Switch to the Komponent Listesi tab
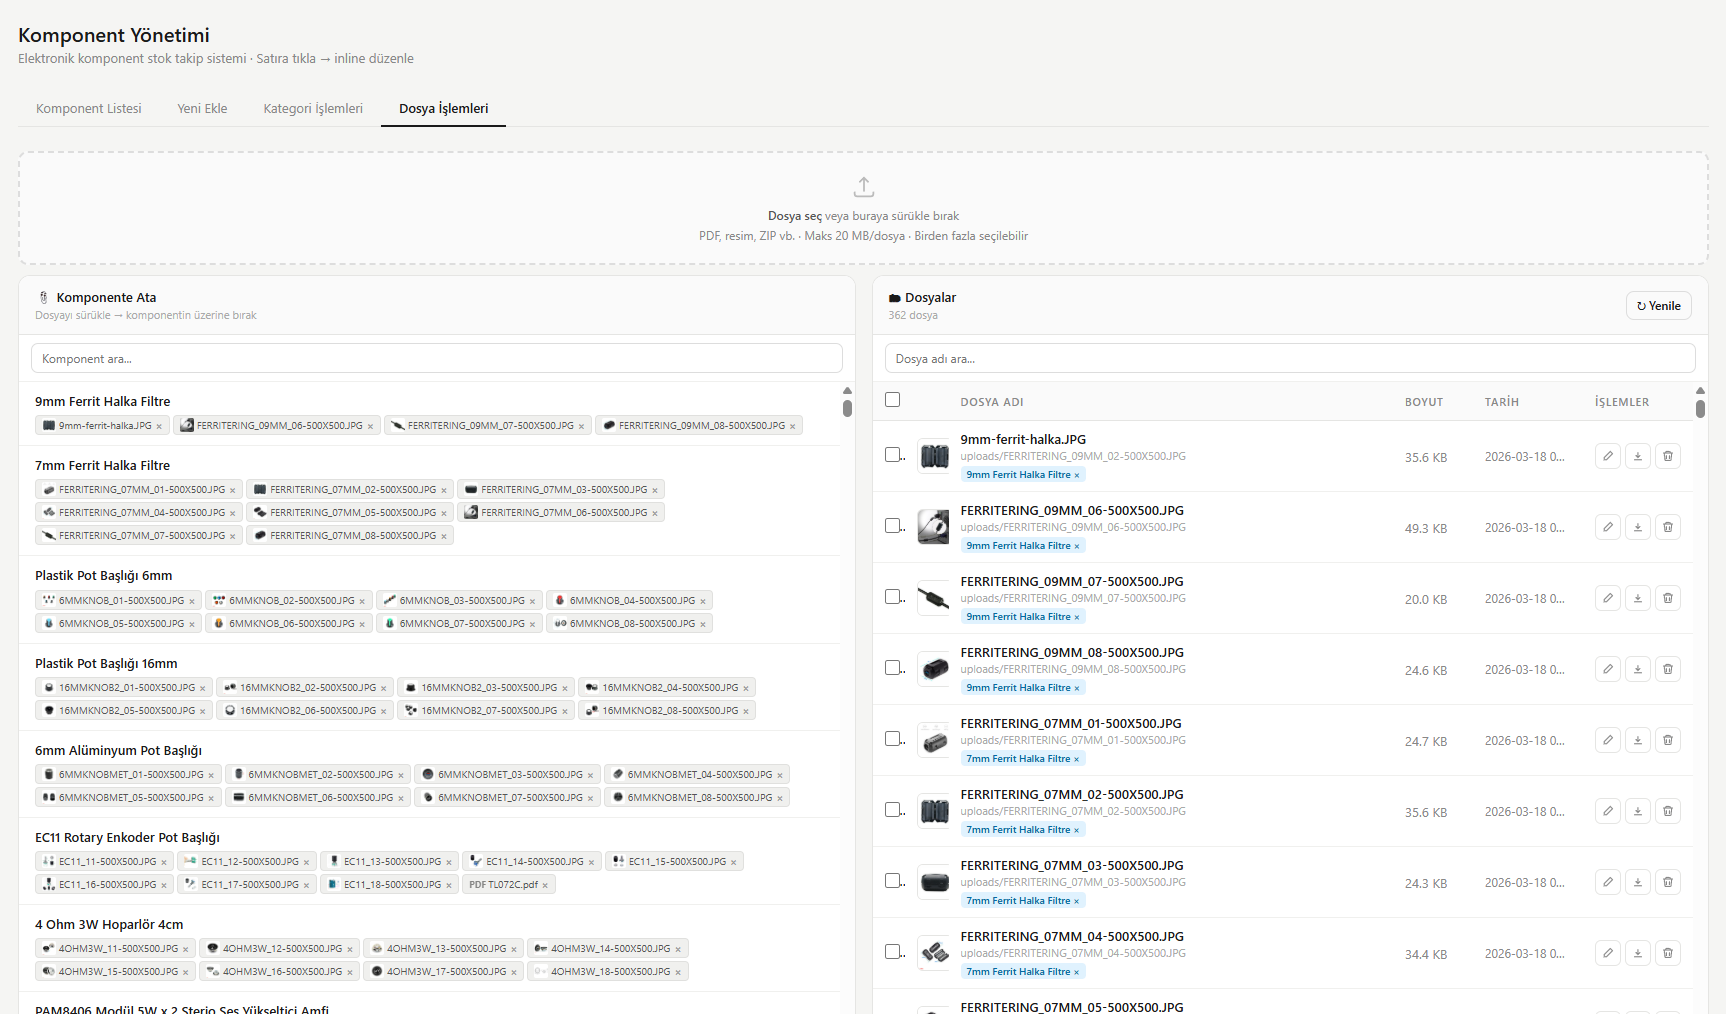The image size is (1726, 1014). click(89, 108)
